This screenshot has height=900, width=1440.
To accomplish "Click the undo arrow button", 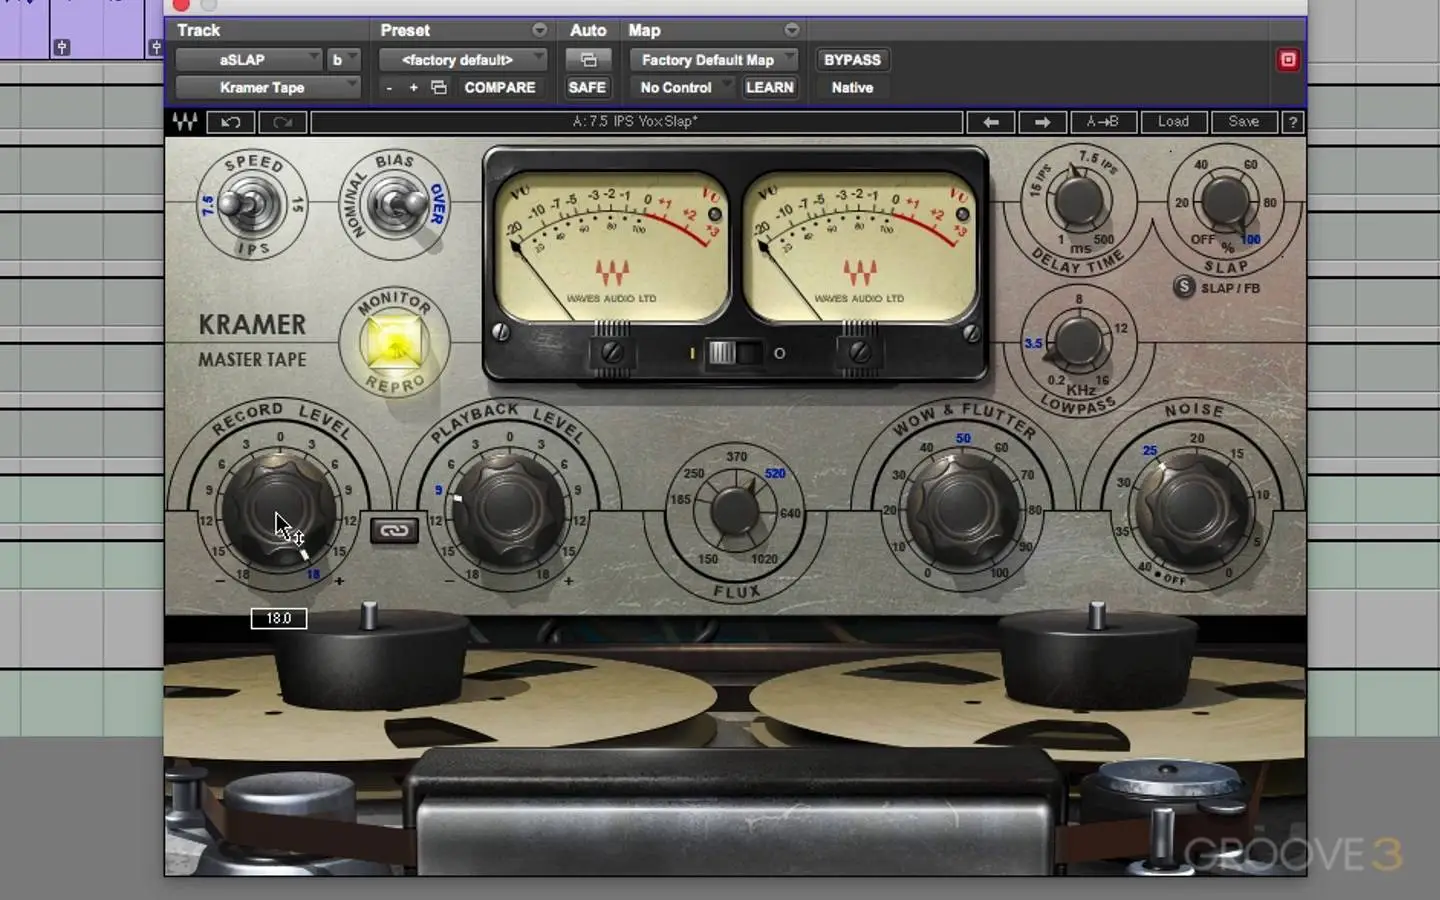I will (230, 122).
